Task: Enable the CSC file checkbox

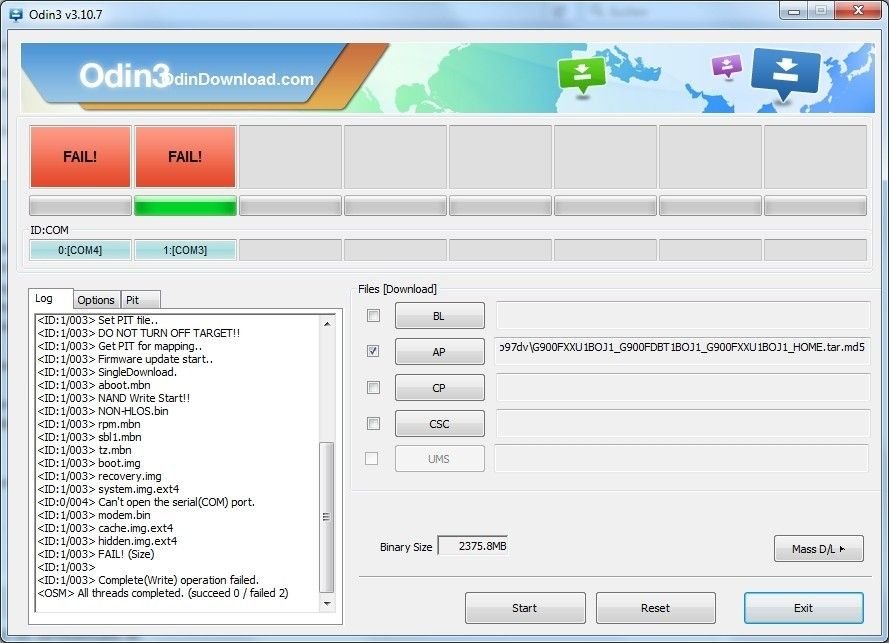Action: pos(373,423)
